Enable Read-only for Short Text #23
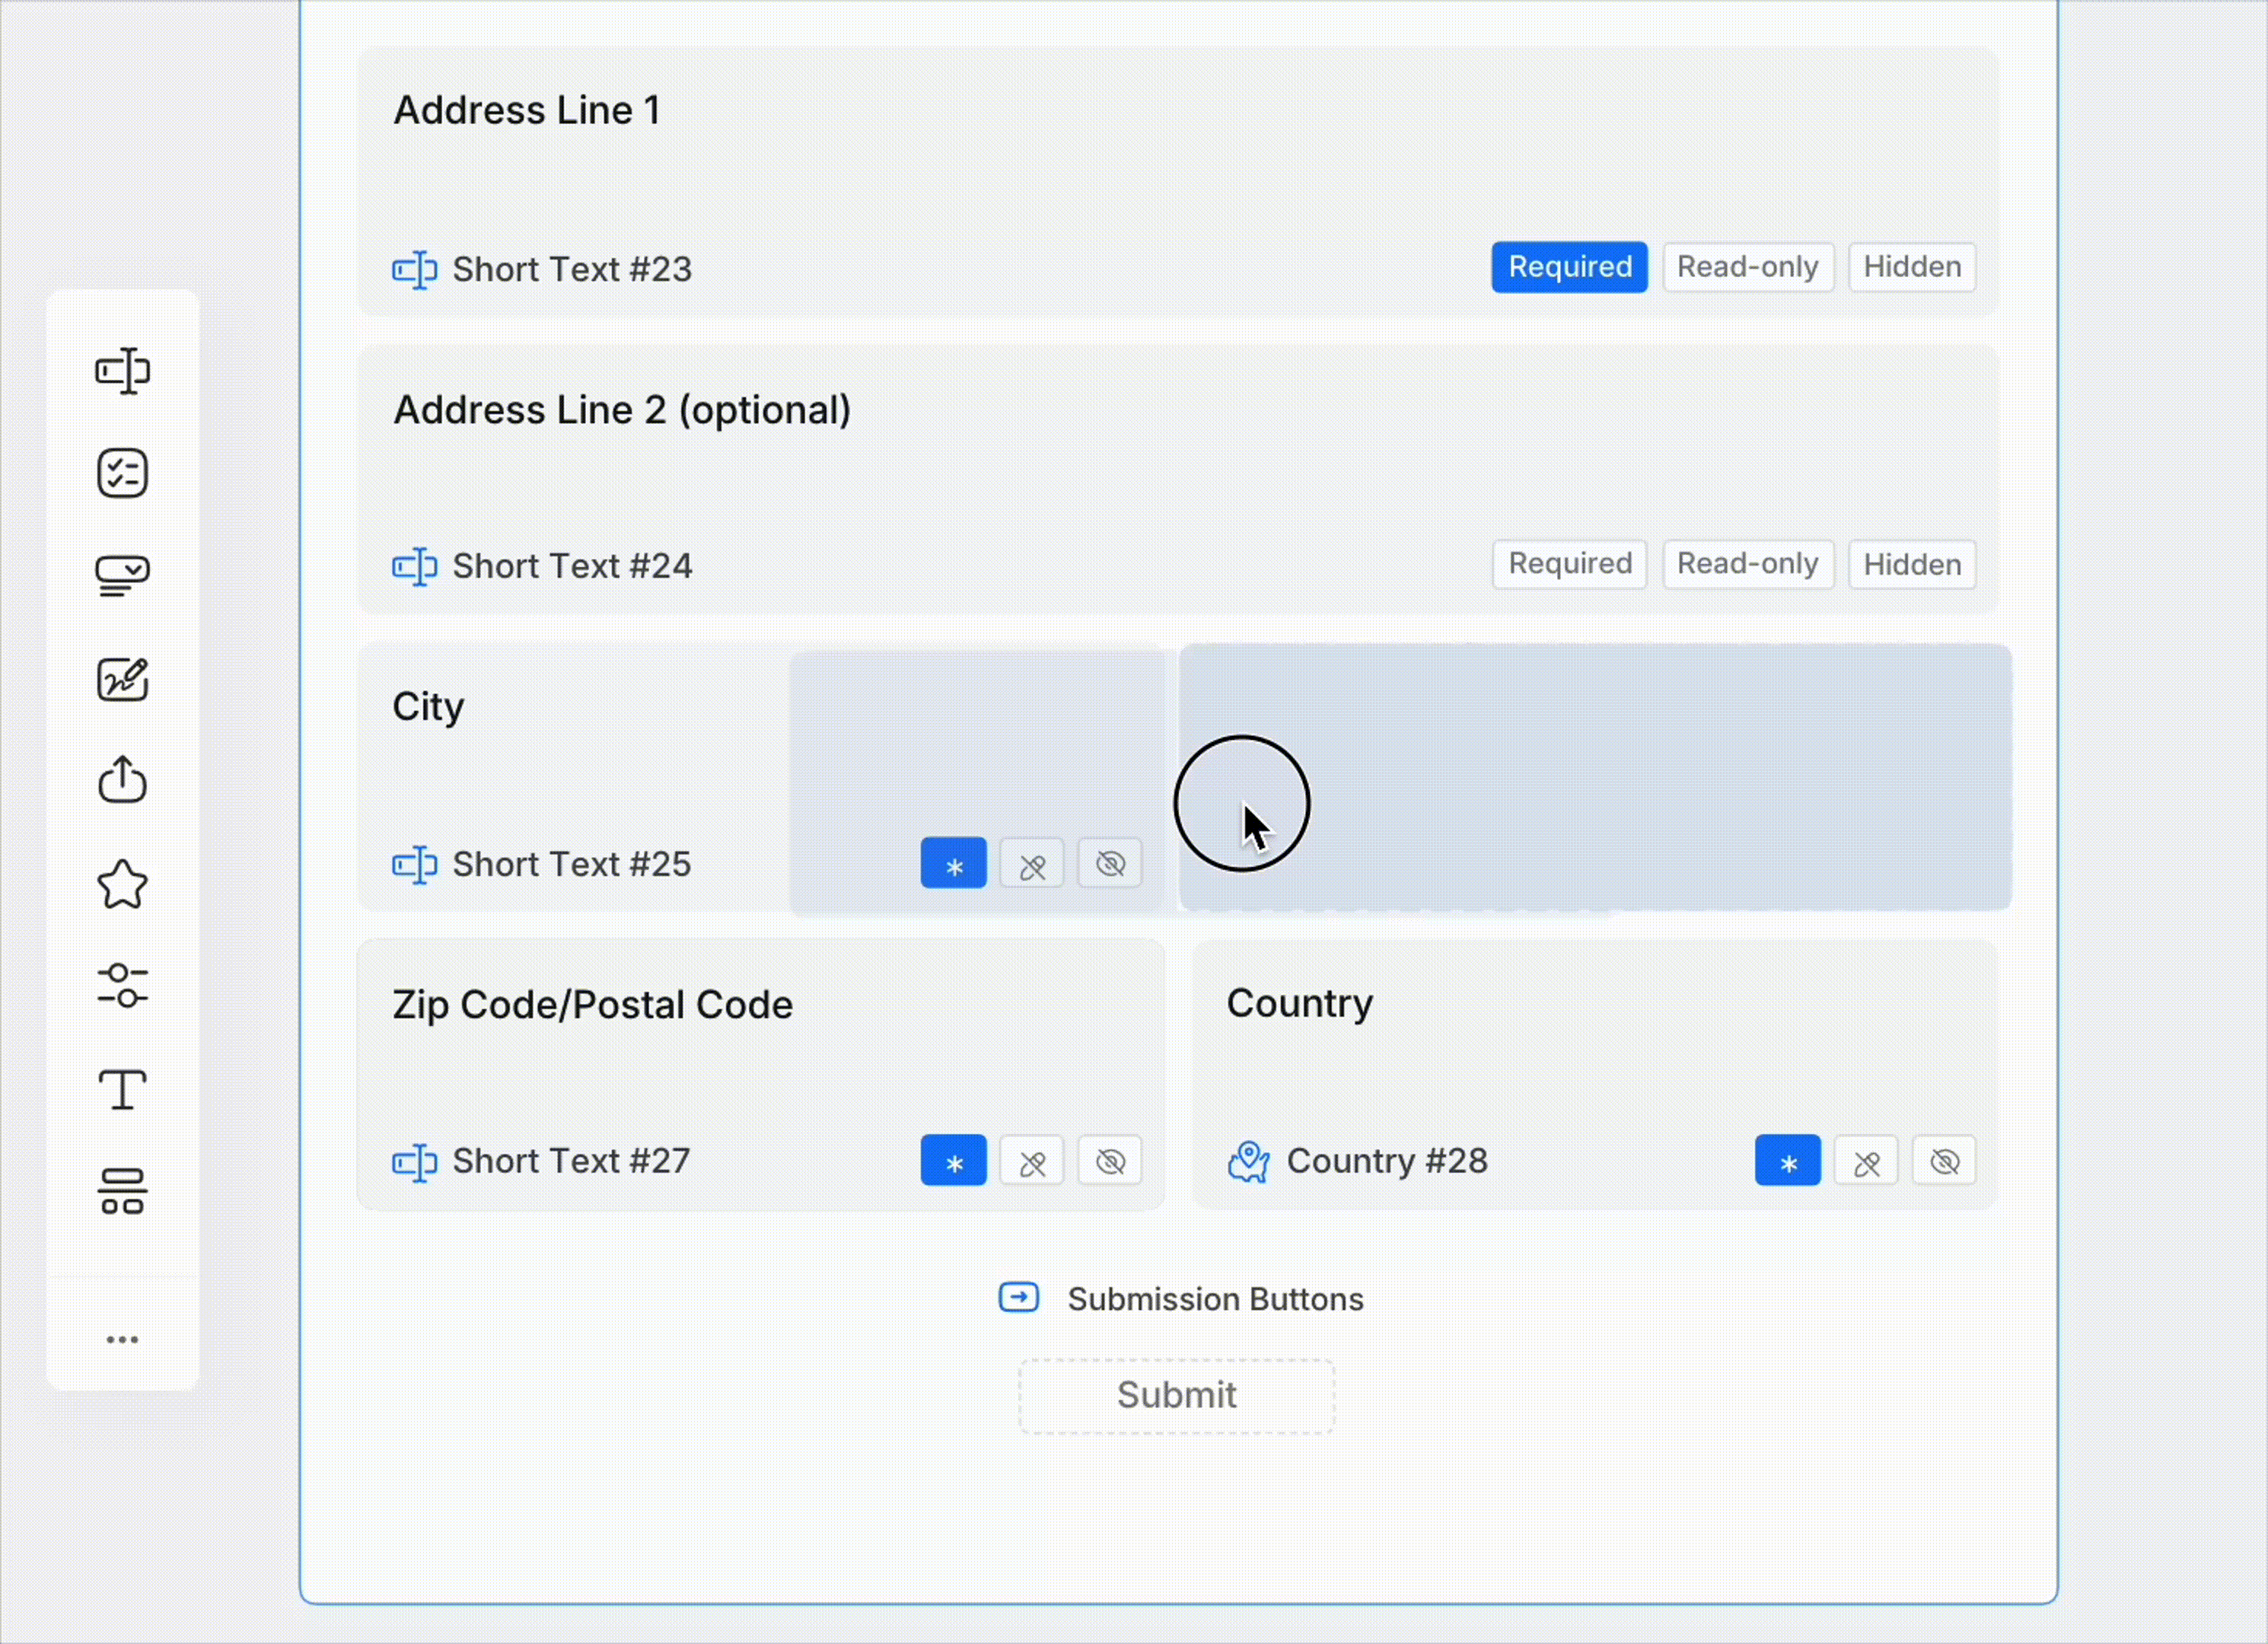 (x=1747, y=267)
